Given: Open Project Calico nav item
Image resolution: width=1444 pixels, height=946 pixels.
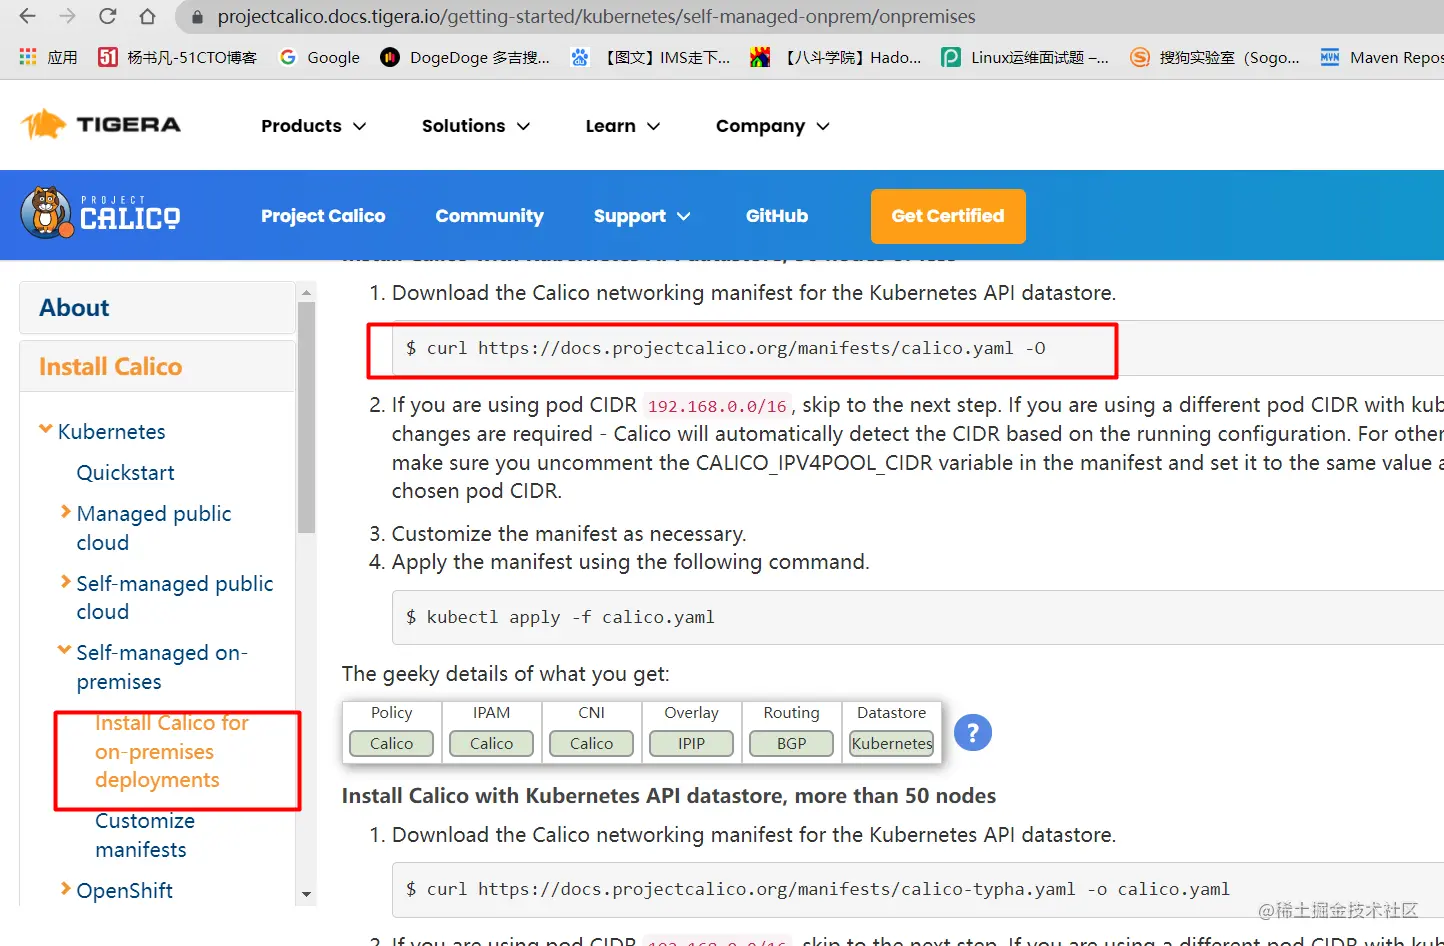Looking at the screenshot, I should pyautogui.click(x=323, y=216).
